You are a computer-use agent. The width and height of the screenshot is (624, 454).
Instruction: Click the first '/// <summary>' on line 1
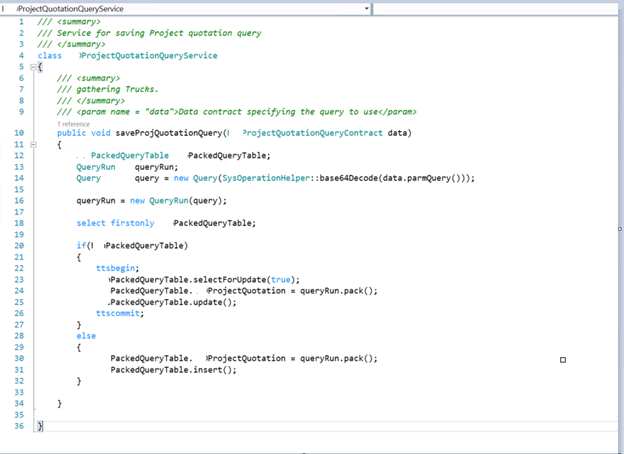(69, 22)
